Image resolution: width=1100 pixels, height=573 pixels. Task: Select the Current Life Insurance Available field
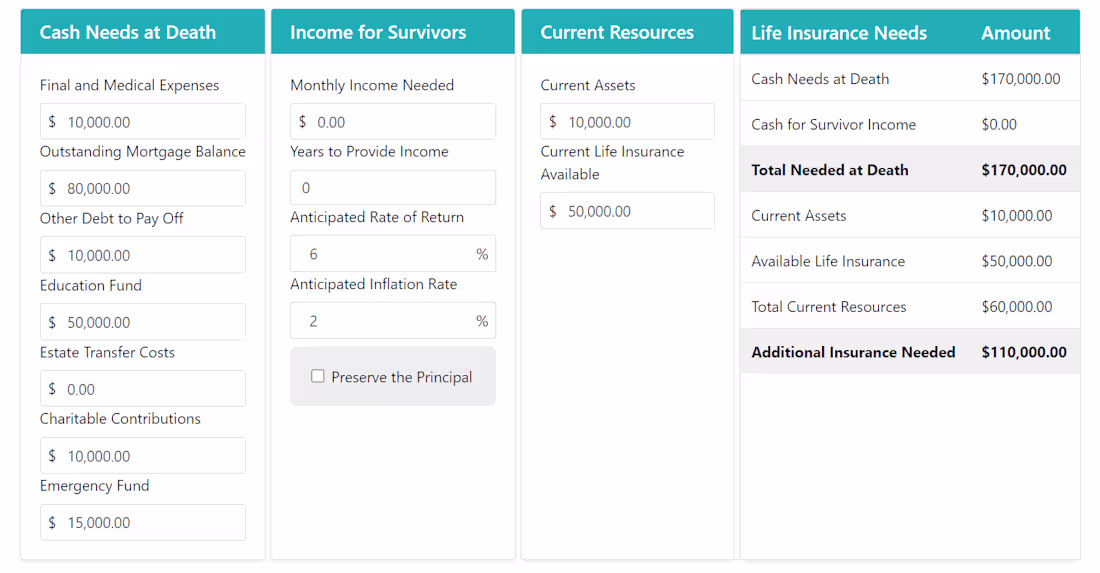[627, 210]
